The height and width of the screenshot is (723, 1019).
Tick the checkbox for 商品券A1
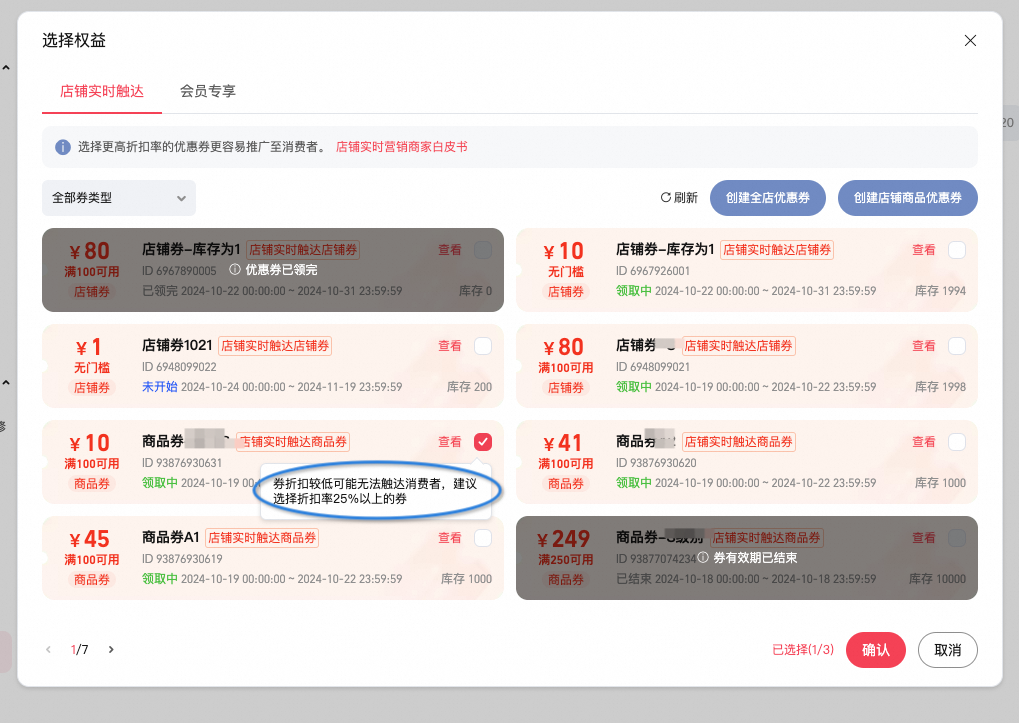[483, 538]
